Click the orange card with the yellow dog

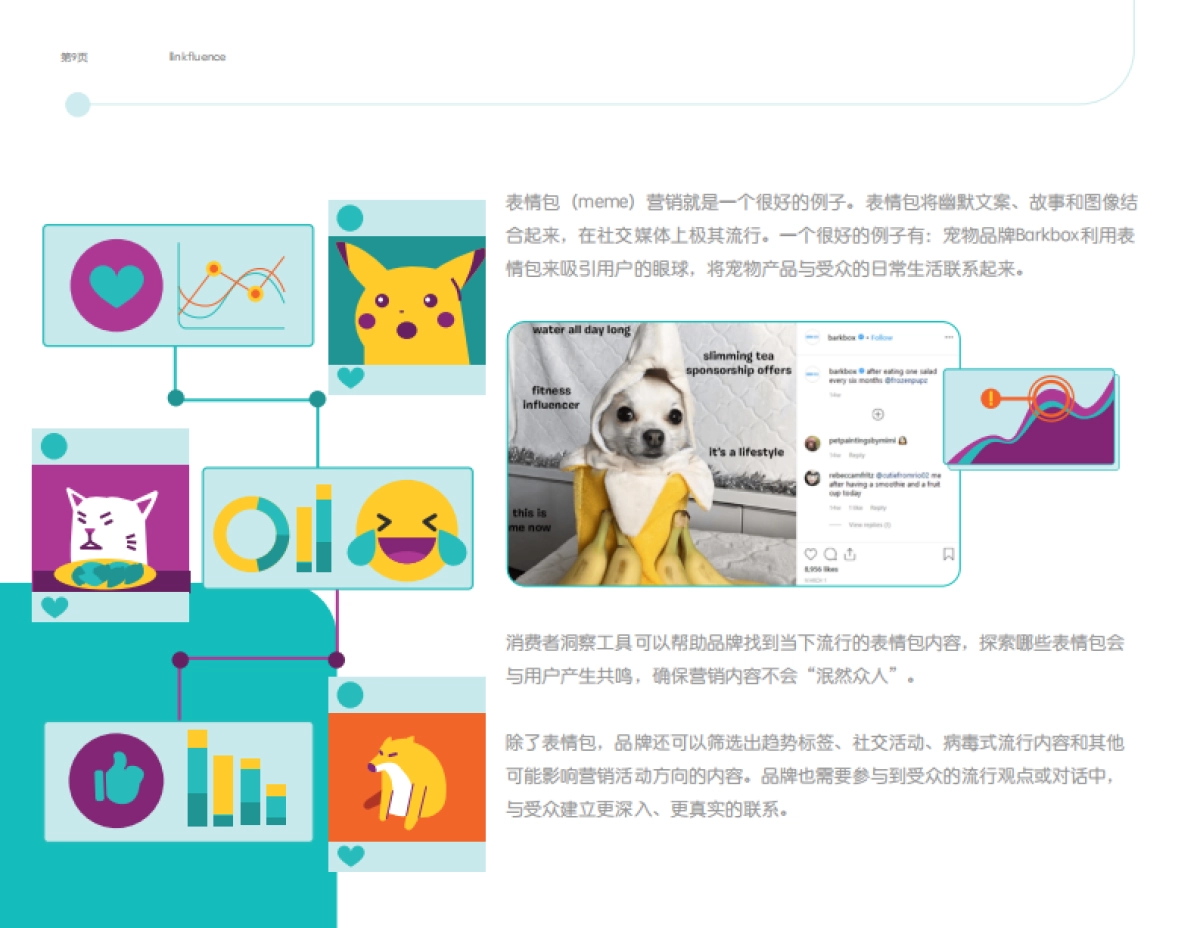point(407,777)
